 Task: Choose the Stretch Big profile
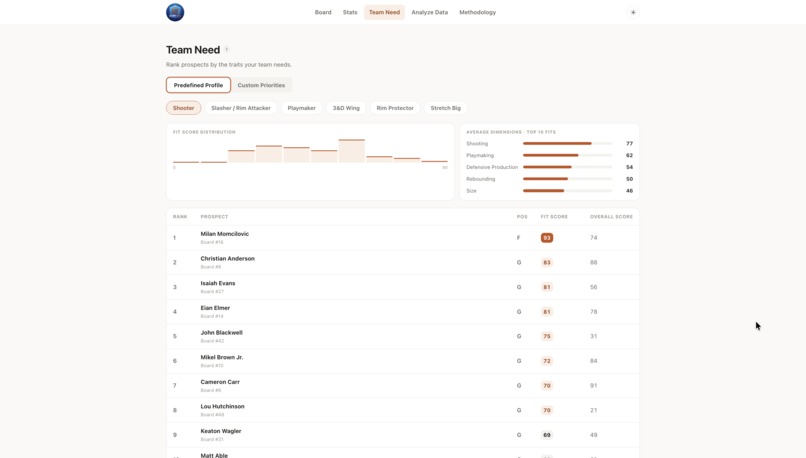pyautogui.click(x=445, y=108)
